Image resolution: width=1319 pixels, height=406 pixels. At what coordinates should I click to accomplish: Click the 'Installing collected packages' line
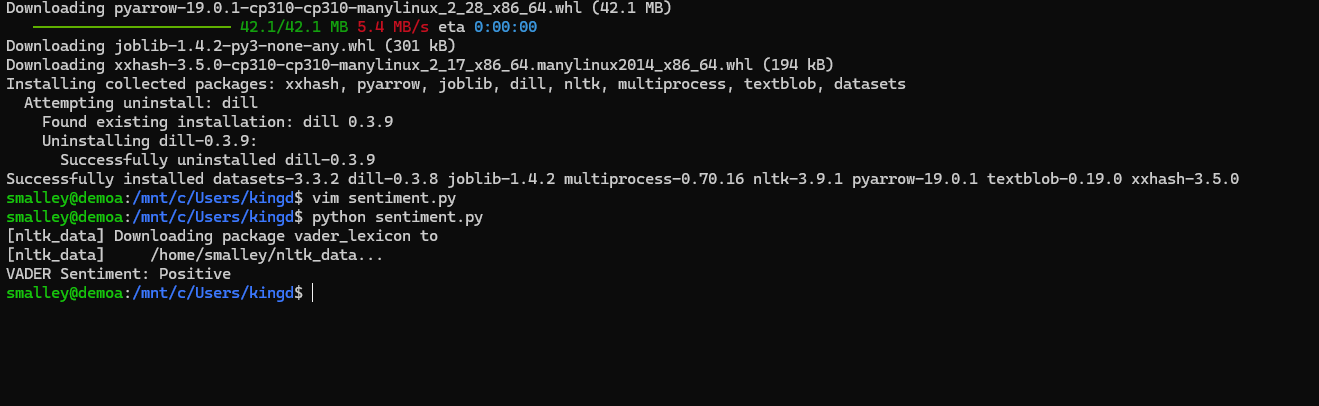456,84
